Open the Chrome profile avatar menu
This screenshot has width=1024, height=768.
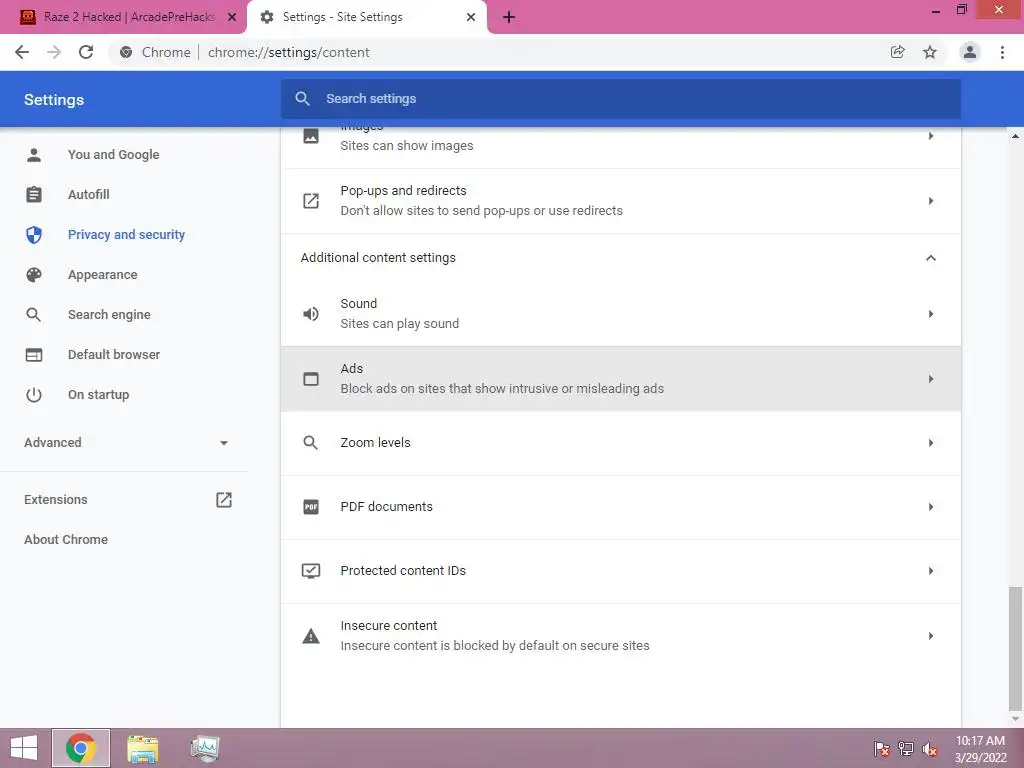click(970, 52)
